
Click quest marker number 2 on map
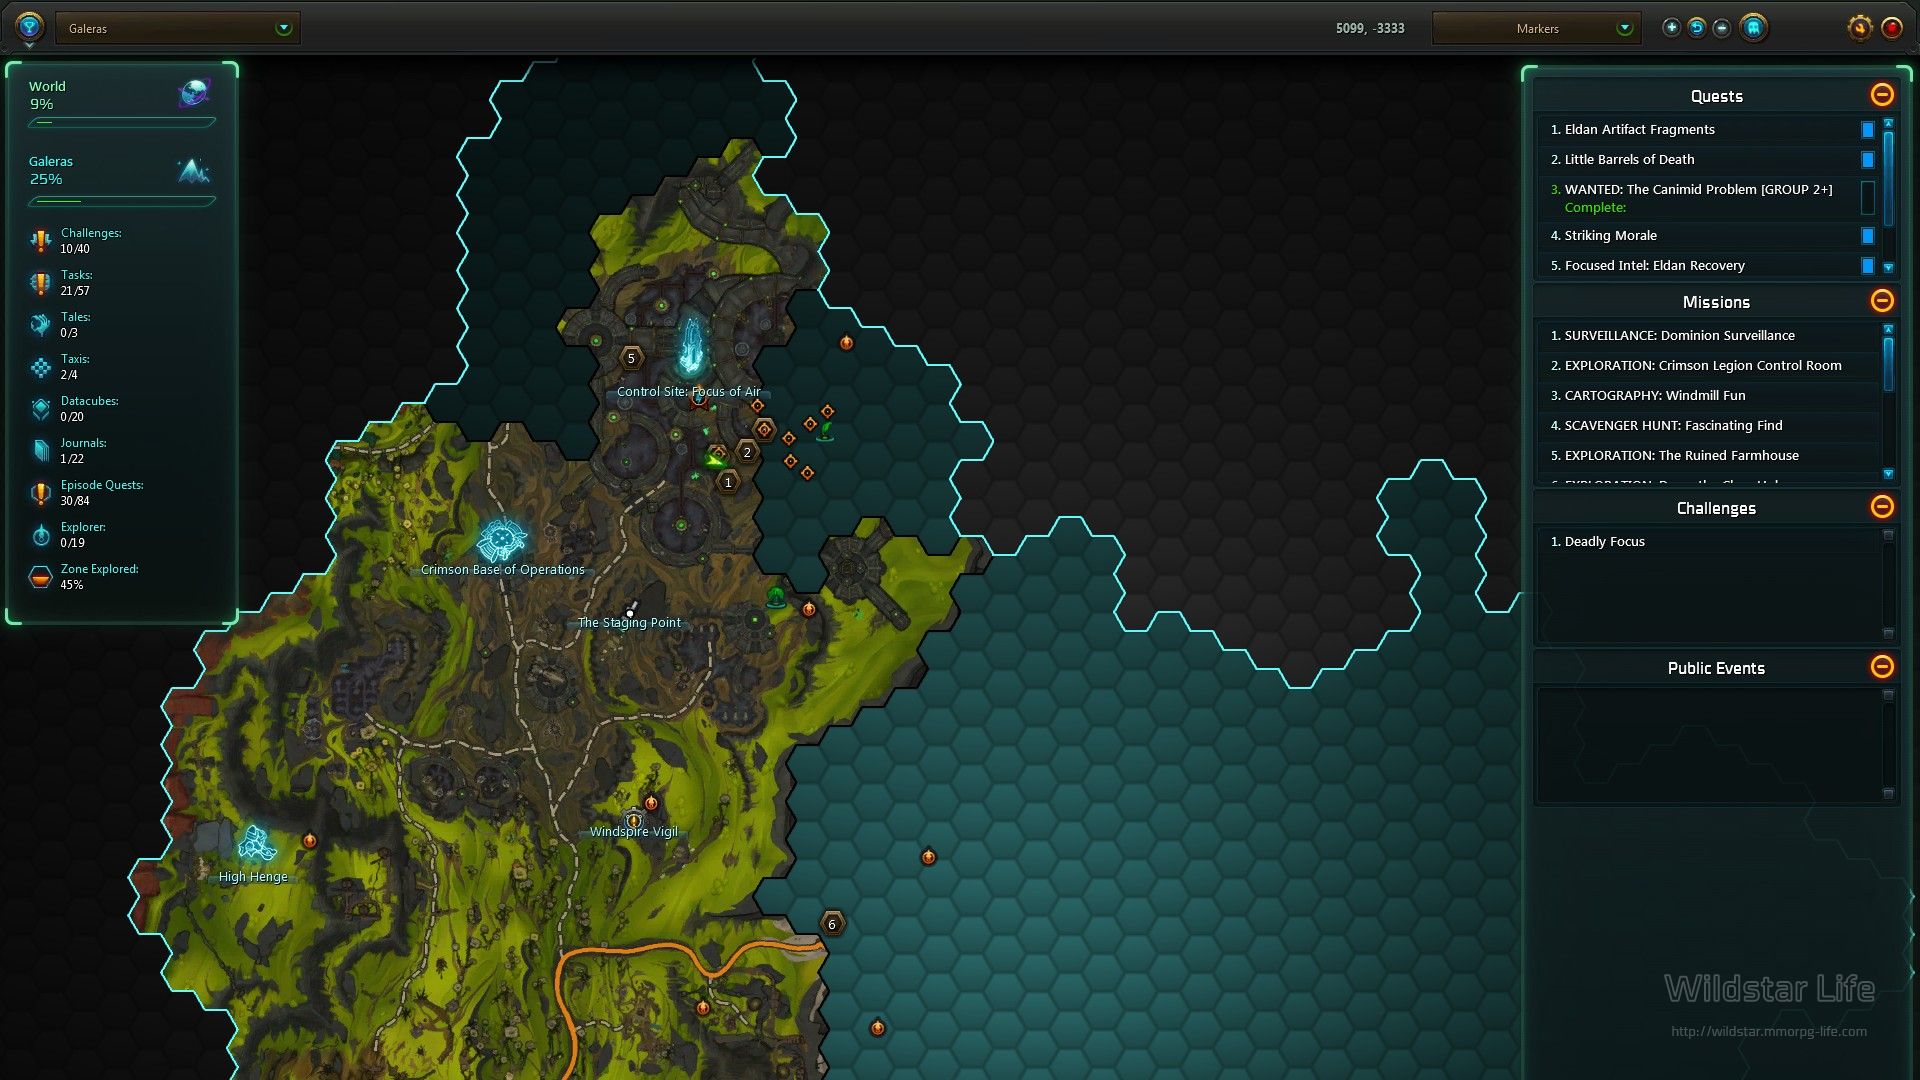point(747,452)
